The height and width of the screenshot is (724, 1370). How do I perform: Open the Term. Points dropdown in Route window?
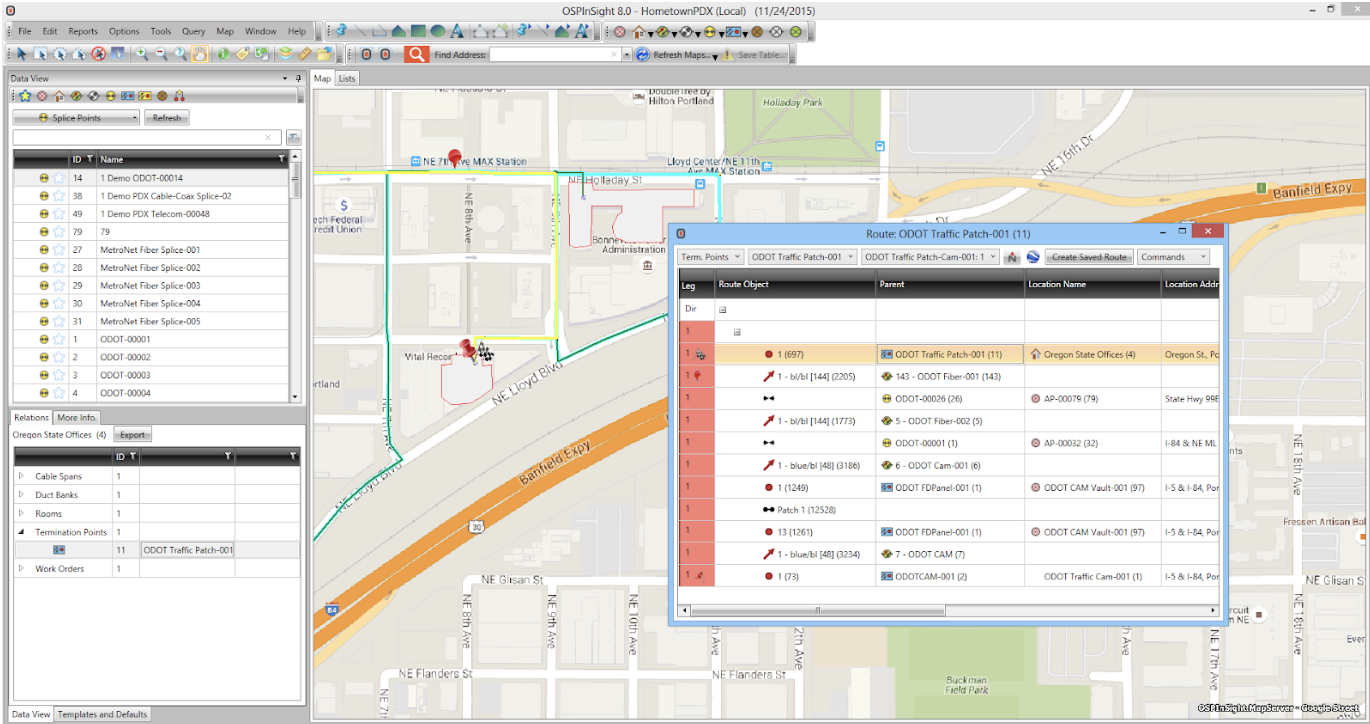click(710, 257)
